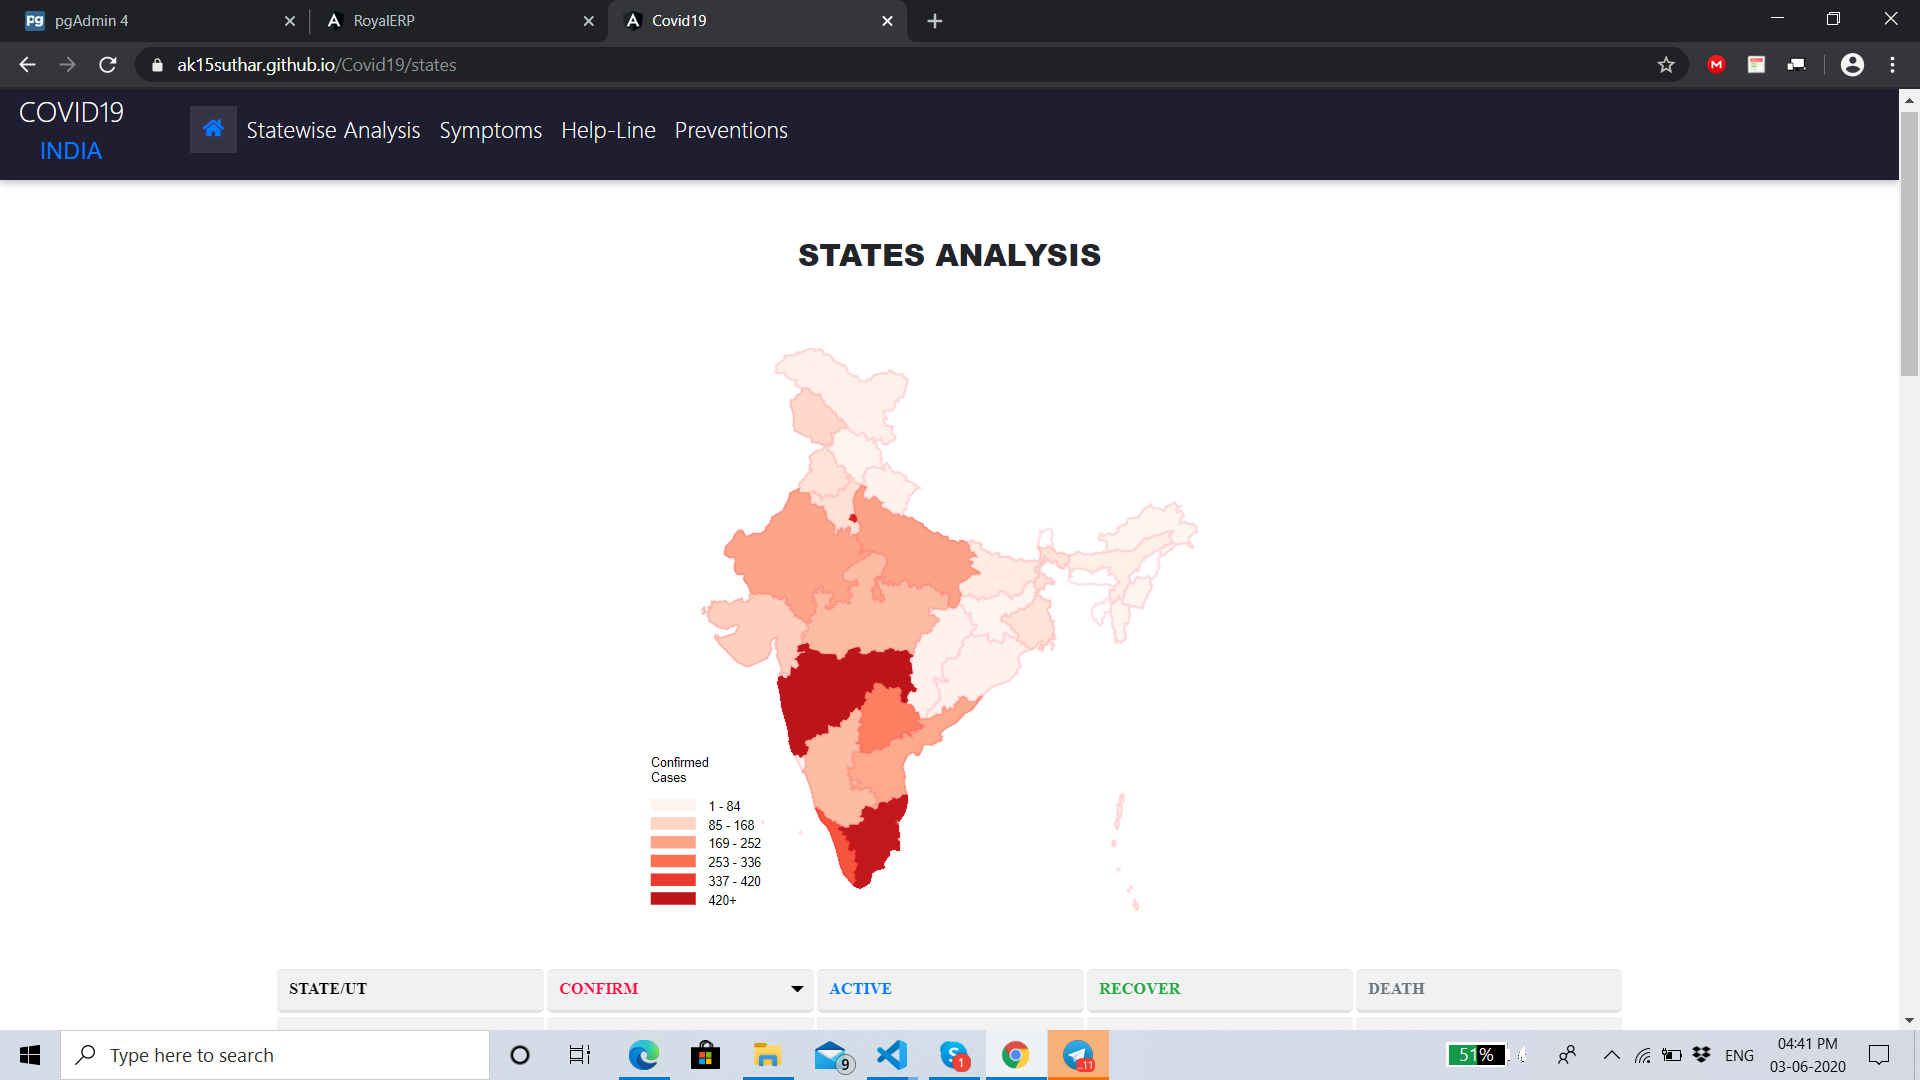The image size is (1920, 1080).
Task: Open Telegram from the taskbar
Action: click(1078, 1055)
